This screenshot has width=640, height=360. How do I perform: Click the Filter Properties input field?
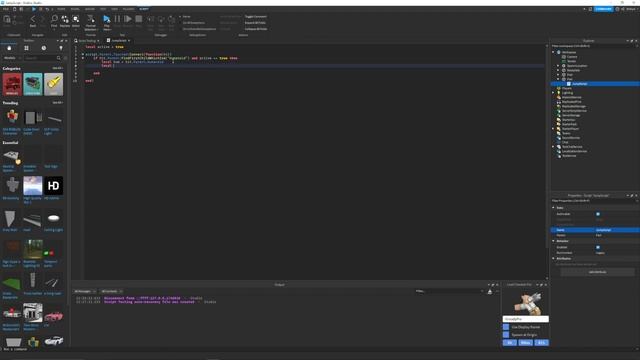[x=594, y=201]
